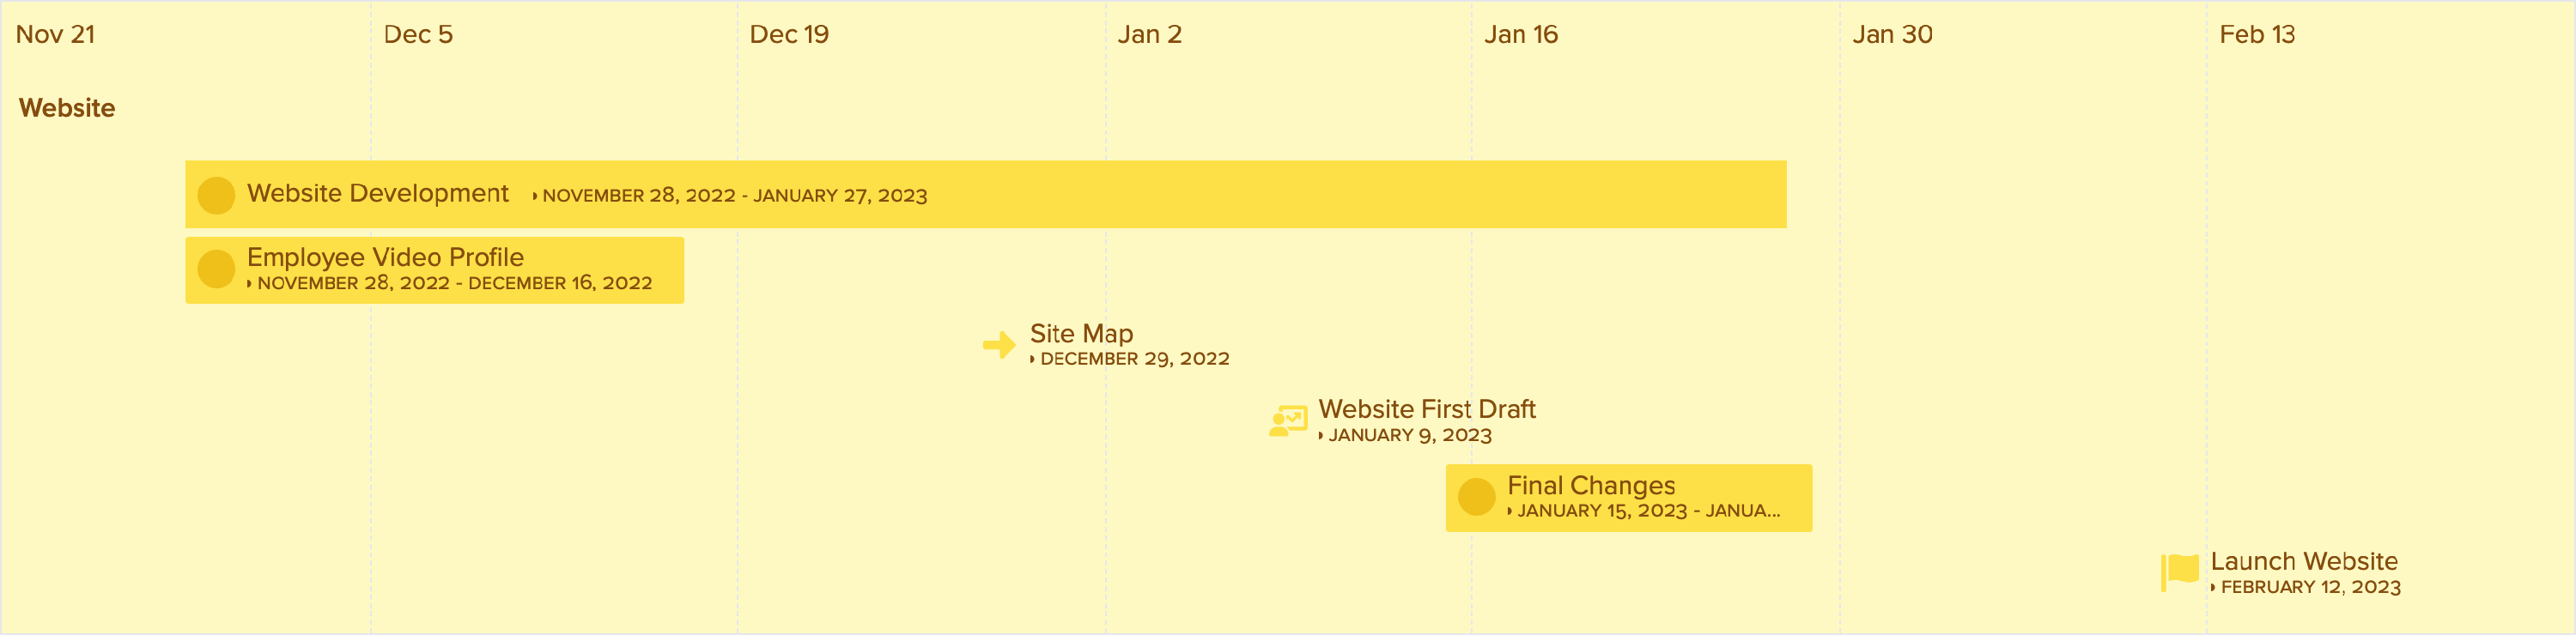Image resolution: width=2576 pixels, height=635 pixels.
Task: Click the circle icon on Final Changes bar
Action: click(x=1476, y=497)
